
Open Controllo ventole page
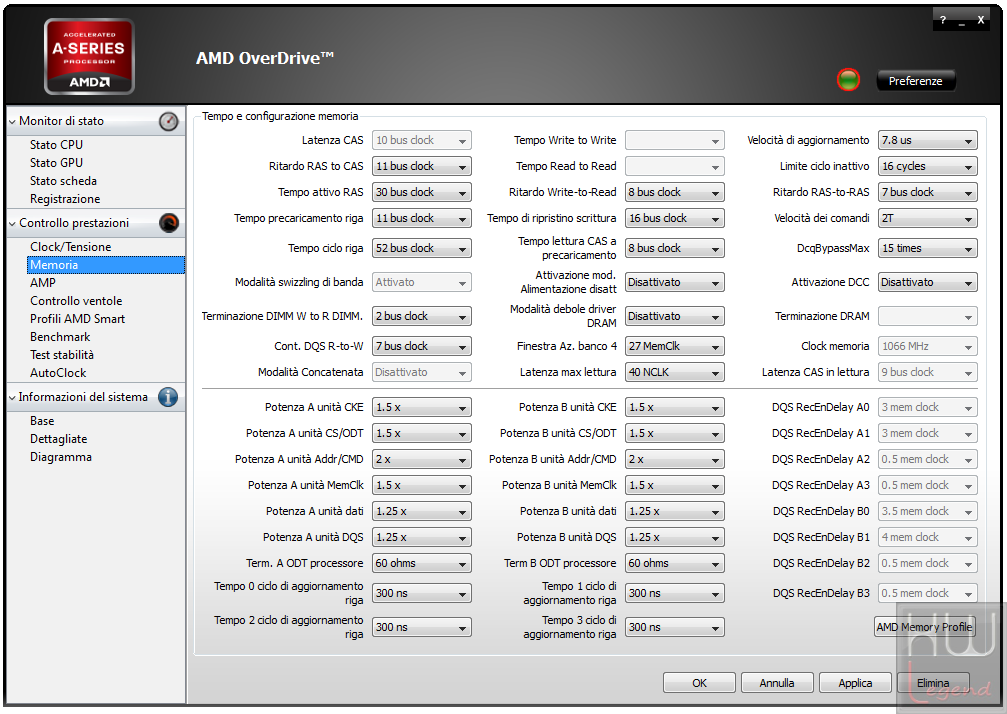(76, 300)
